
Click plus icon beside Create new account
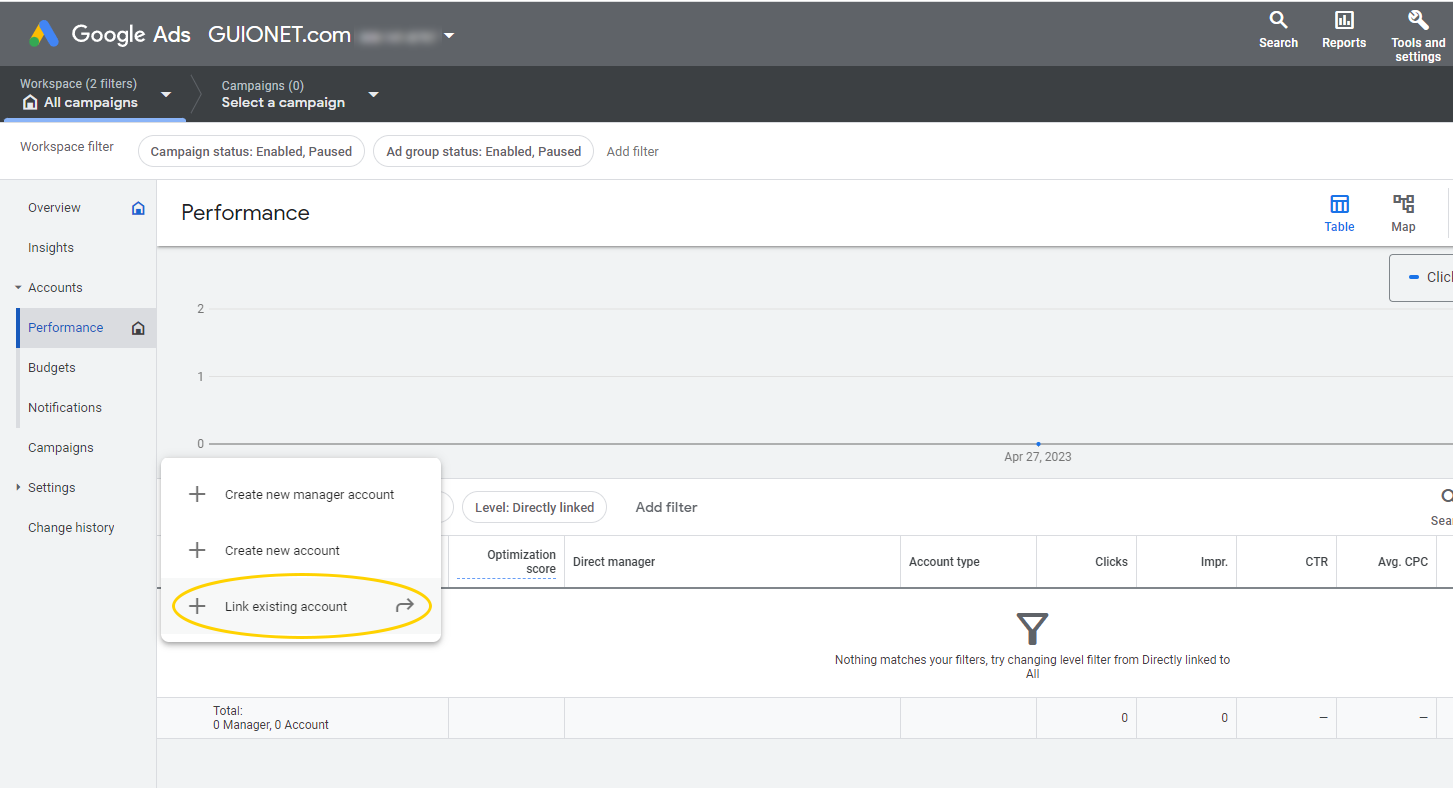pos(197,551)
